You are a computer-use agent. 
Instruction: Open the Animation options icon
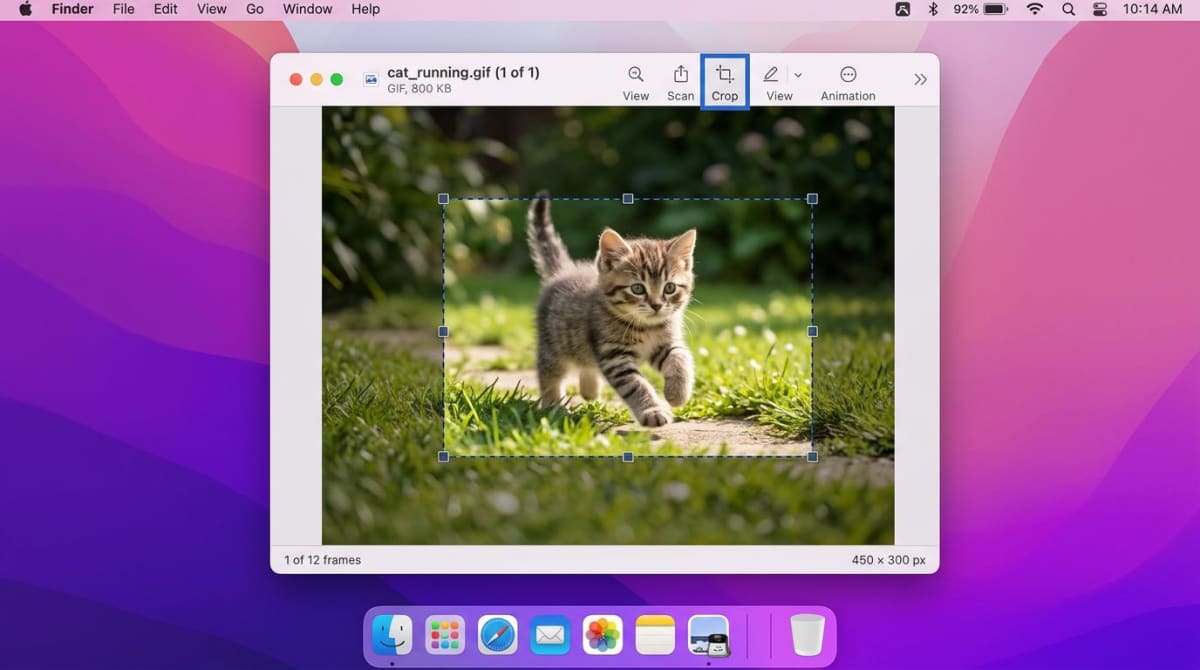pos(848,74)
